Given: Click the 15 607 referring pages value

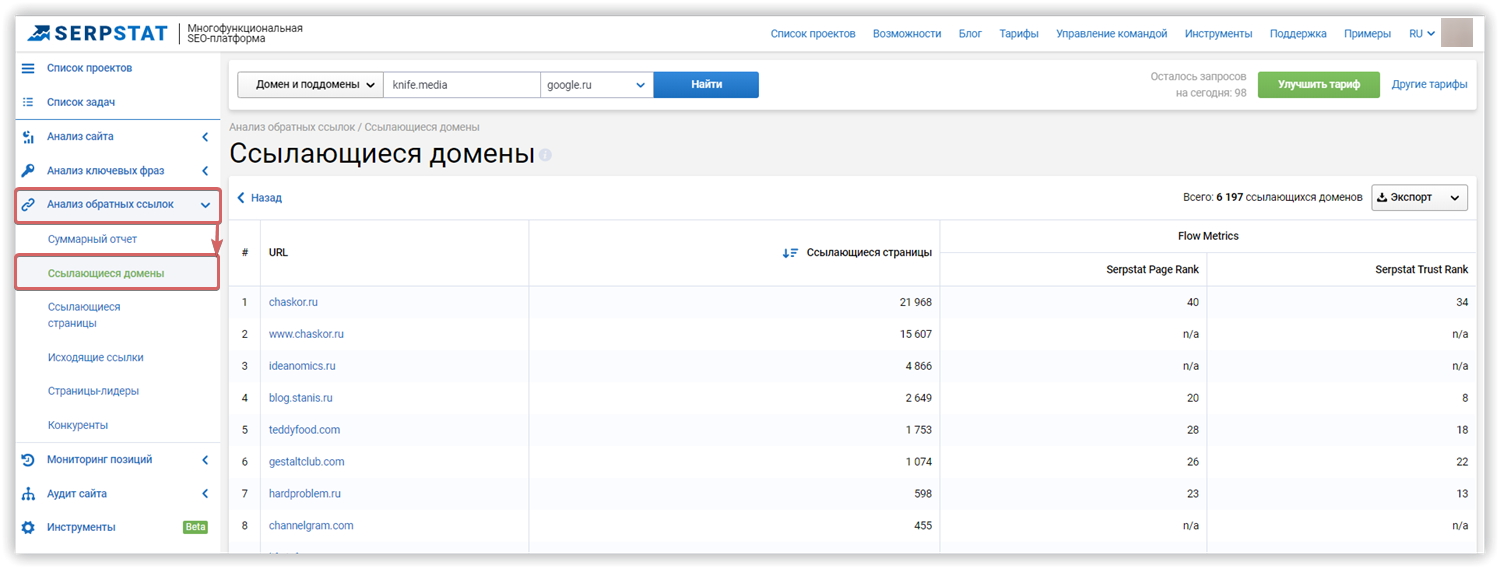Looking at the screenshot, I should [916, 334].
